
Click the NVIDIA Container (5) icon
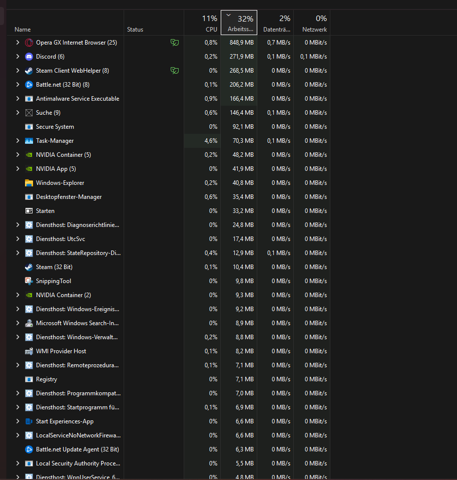pos(29,155)
